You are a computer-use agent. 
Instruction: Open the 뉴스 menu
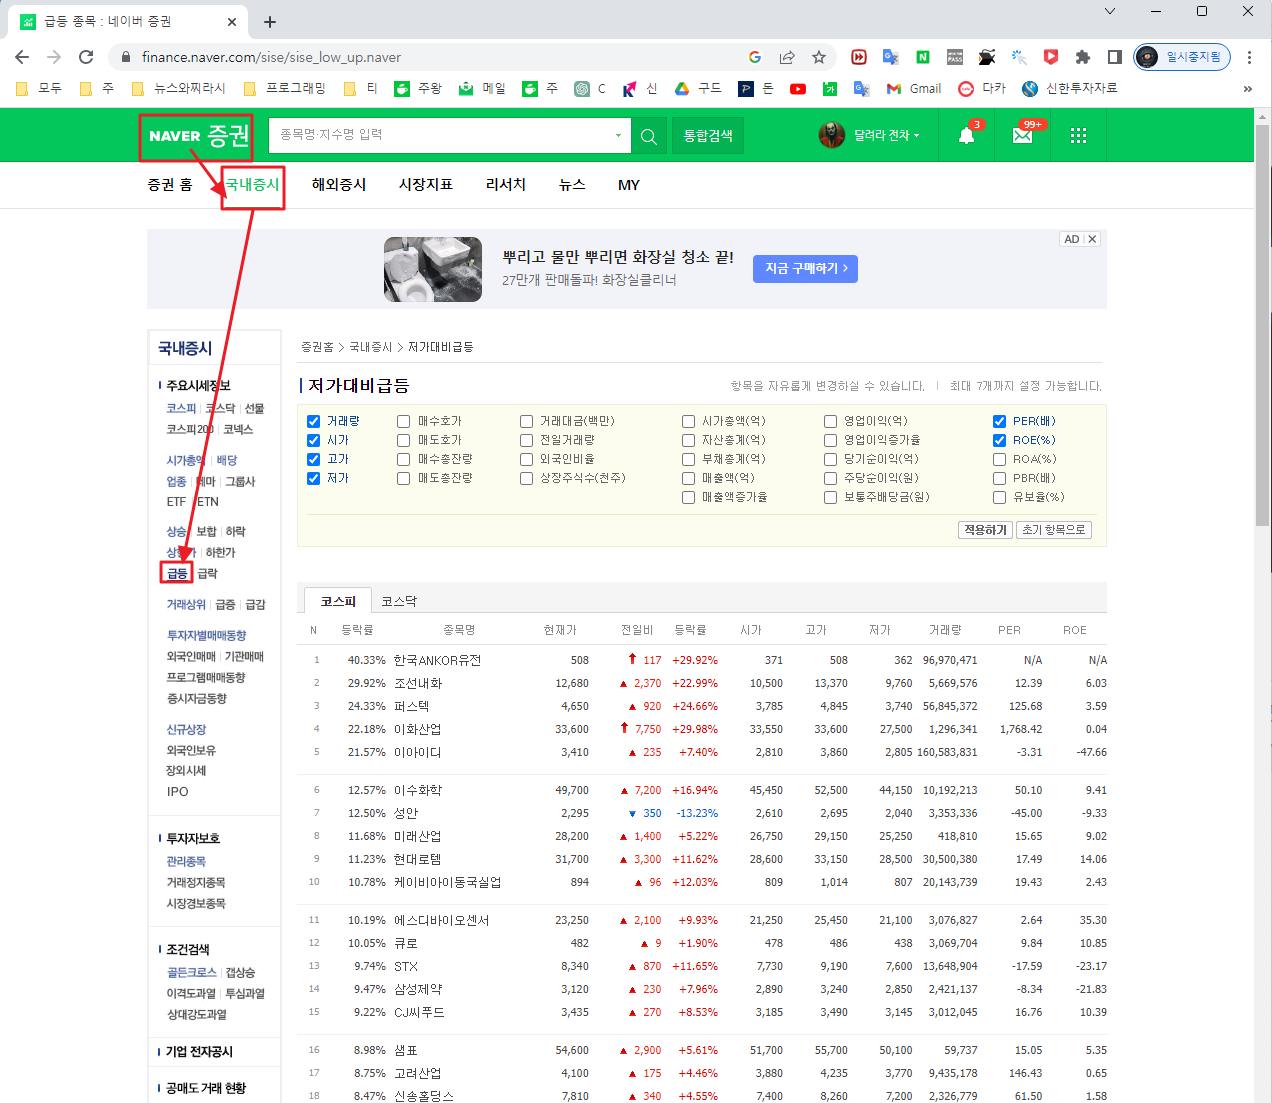click(x=572, y=185)
